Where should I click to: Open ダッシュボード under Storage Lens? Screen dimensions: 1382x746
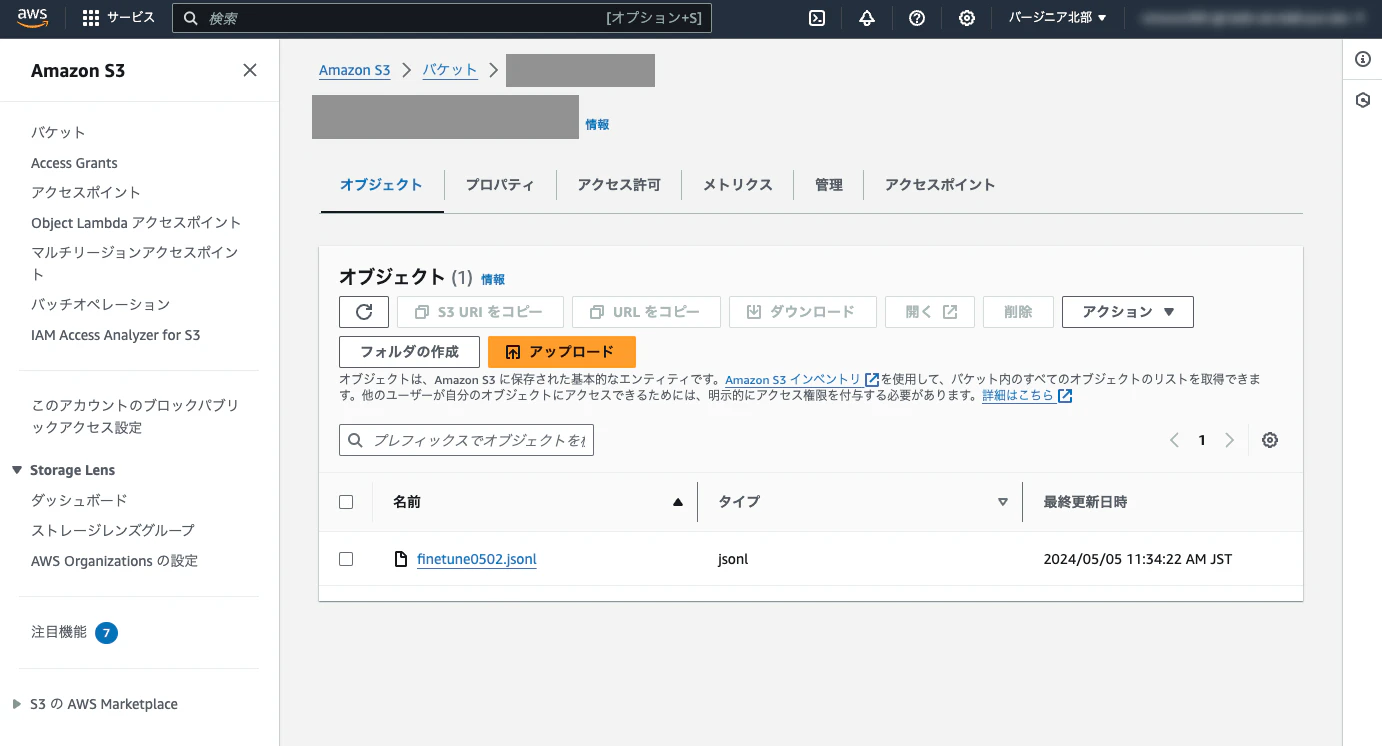(x=79, y=500)
